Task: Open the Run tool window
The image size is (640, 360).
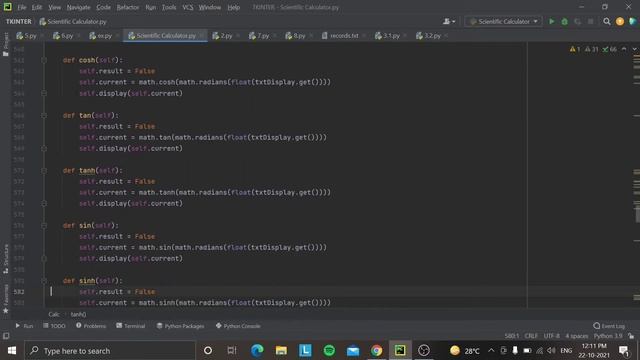Action: pos(24,326)
